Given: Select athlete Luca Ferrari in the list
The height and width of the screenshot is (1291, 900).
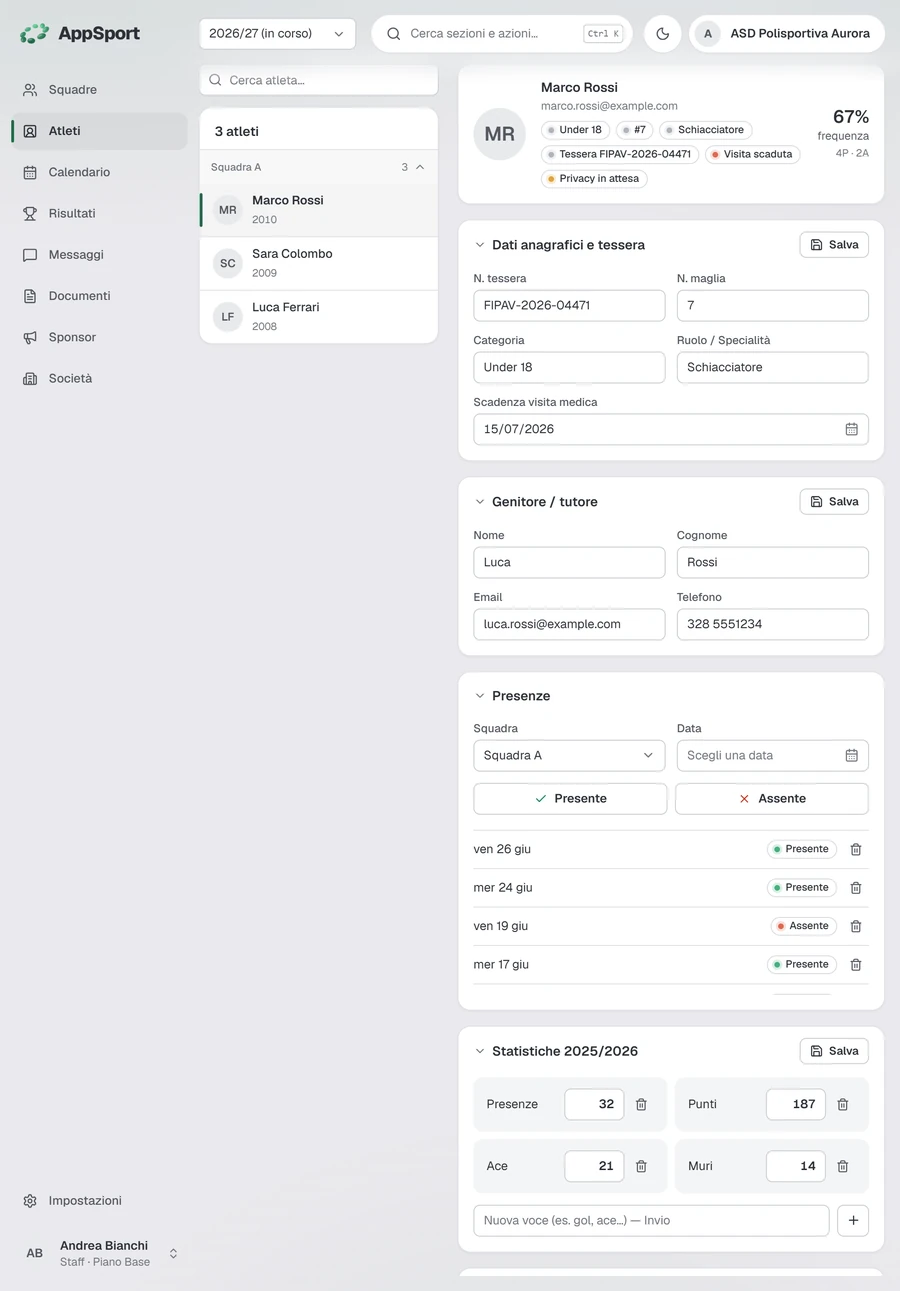Looking at the screenshot, I should tap(319, 317).
